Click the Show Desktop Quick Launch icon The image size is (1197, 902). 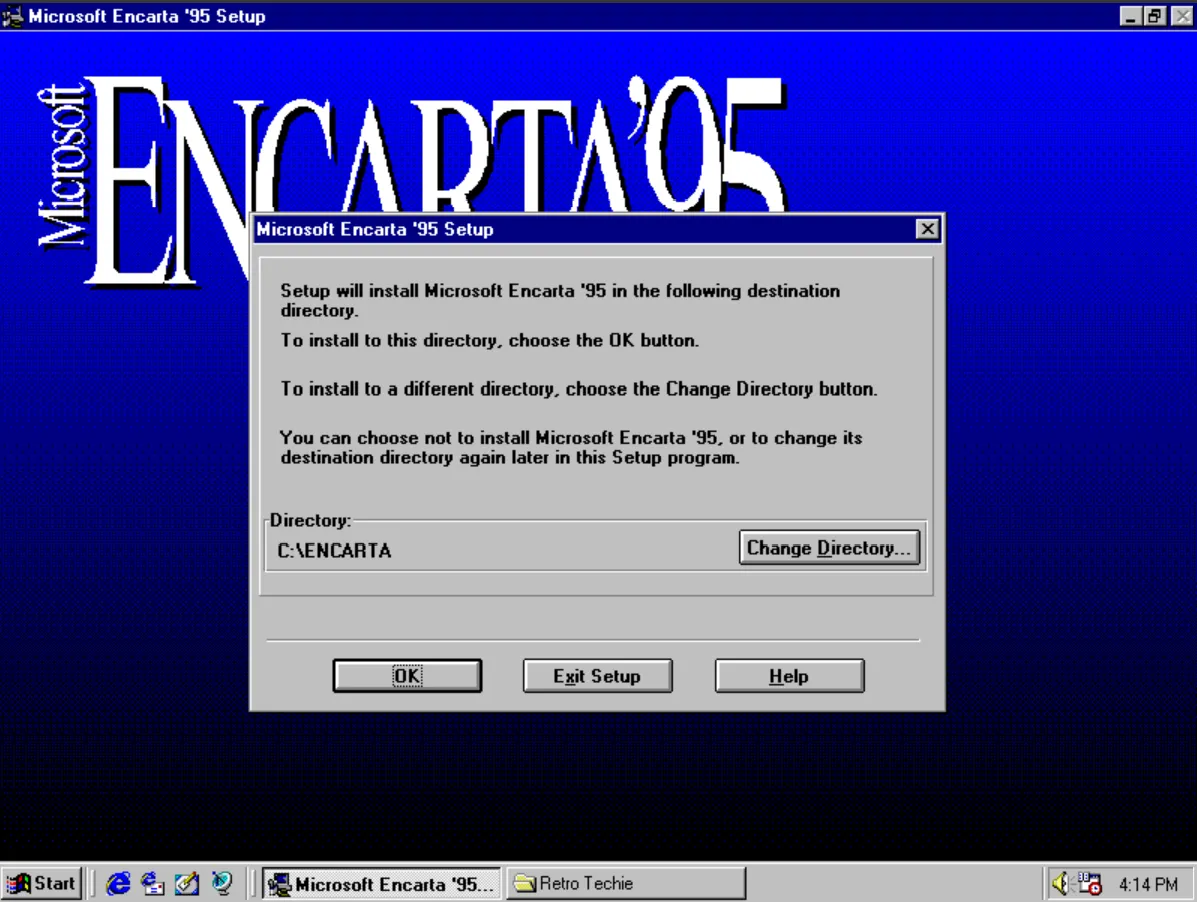tap(186, 883)
